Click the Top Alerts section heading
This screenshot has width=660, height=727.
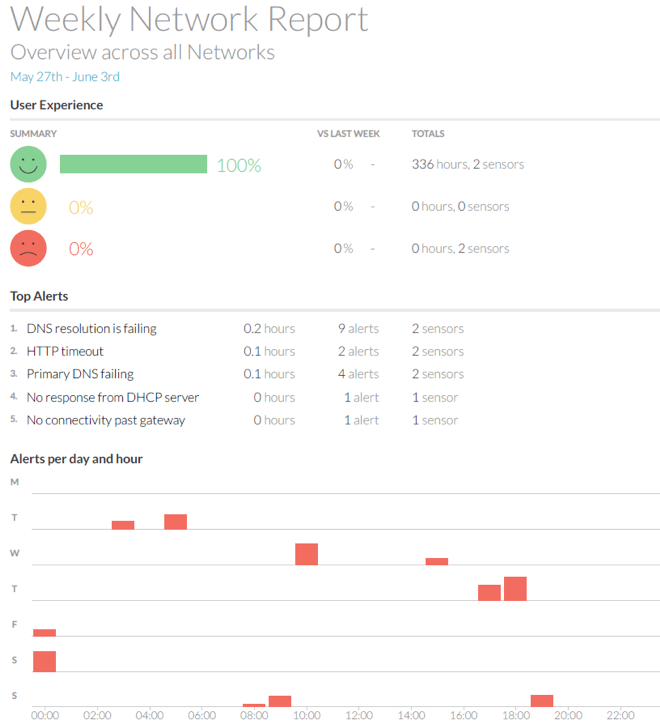coord(39,296)
